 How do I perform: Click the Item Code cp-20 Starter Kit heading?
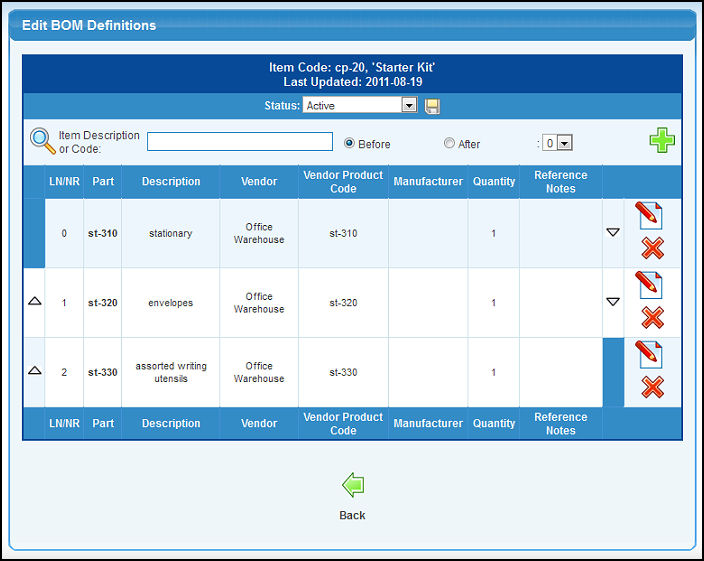click(352, 67)
